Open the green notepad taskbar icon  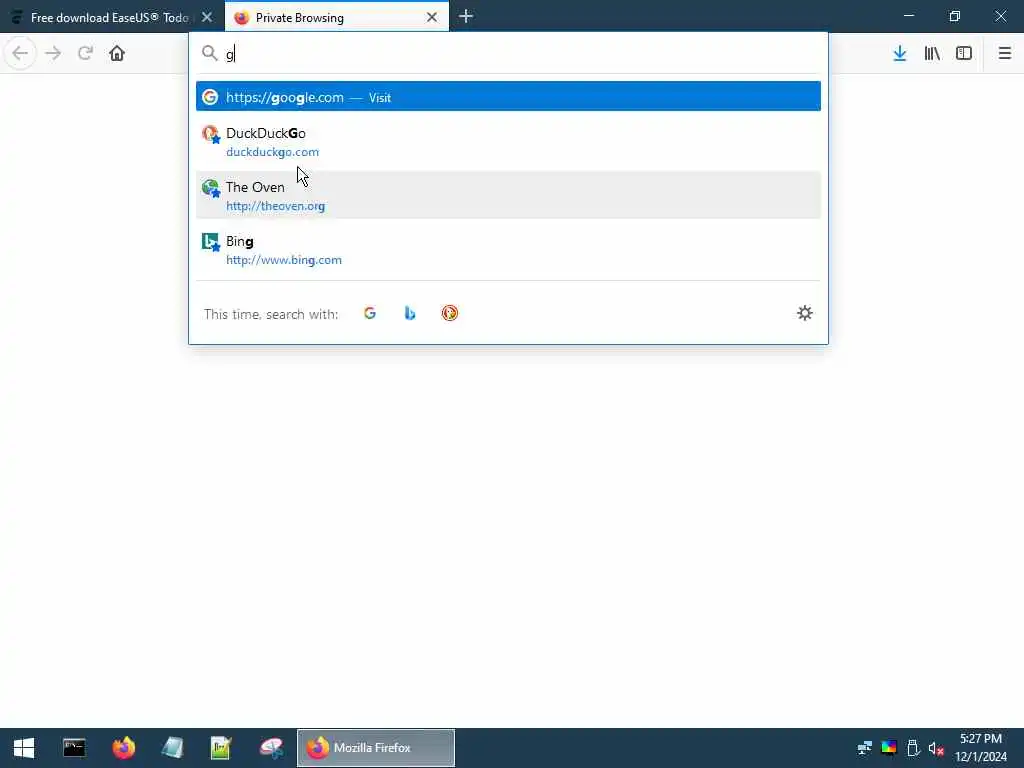coord(221,748)
